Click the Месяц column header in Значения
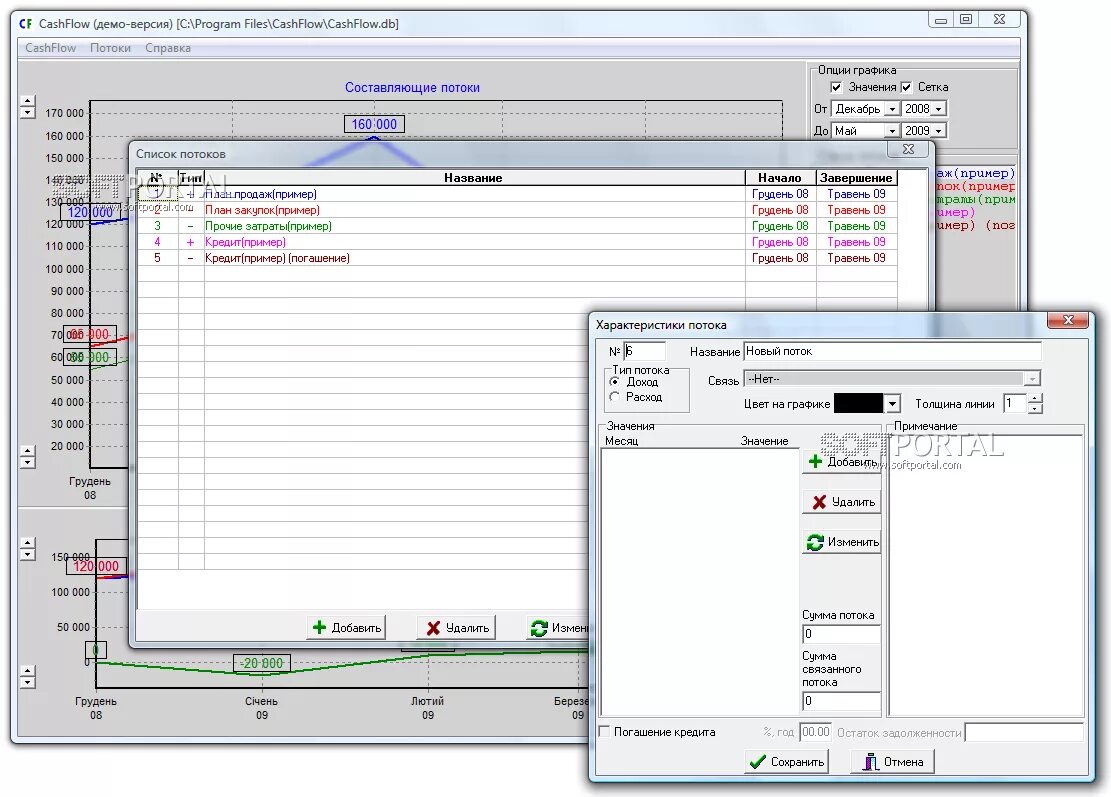This screenshot has width=1111, height=797. (621, 441)
